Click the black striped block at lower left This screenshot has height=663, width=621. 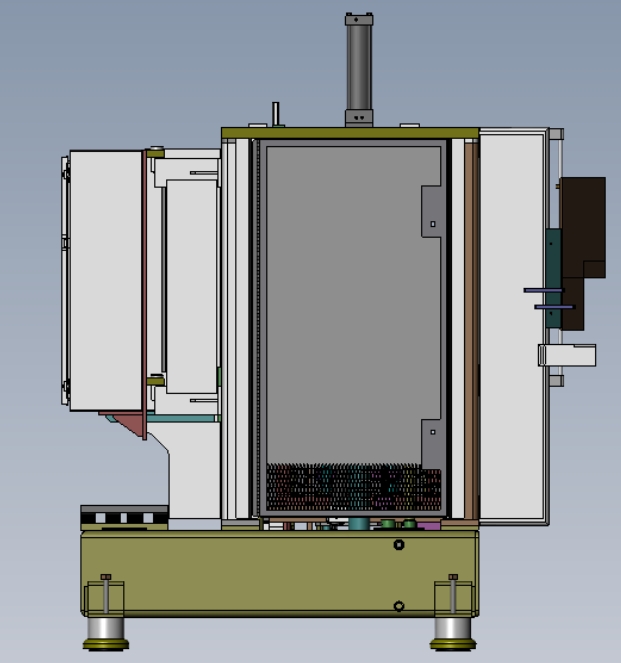pyautogui.click(x=124, y=518)
